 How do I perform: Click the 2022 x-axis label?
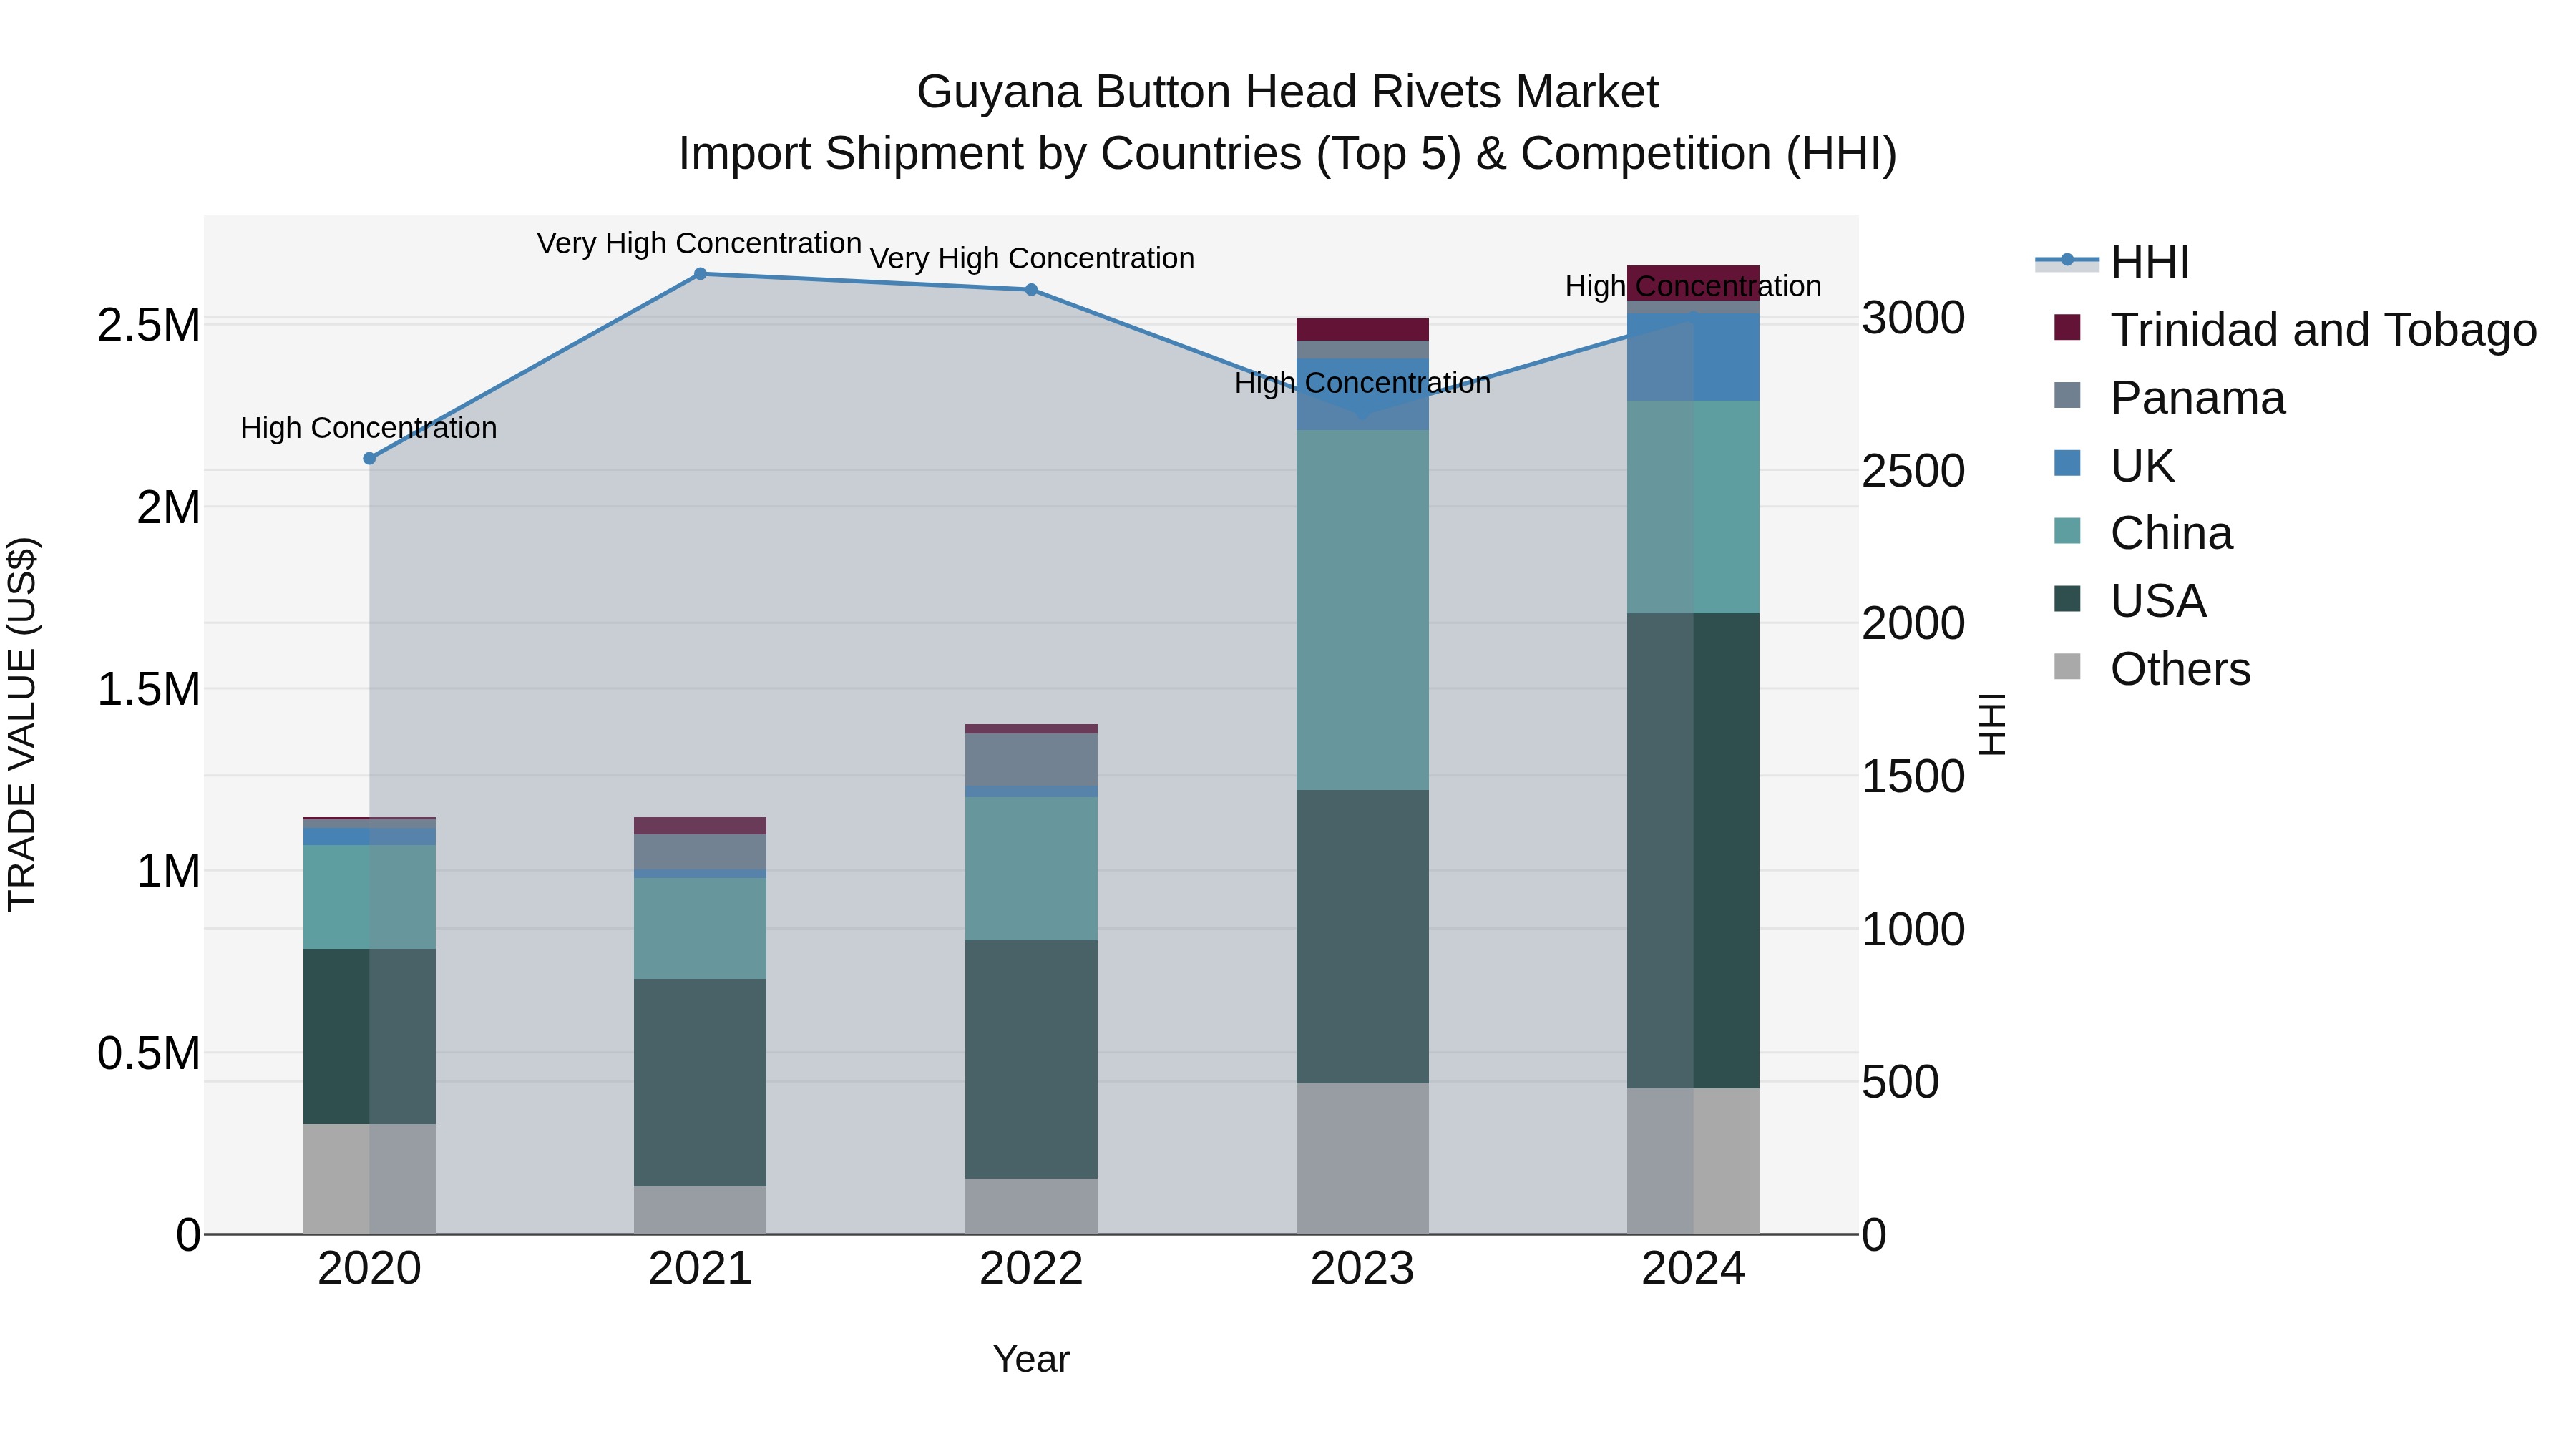coord(1031,1269)
